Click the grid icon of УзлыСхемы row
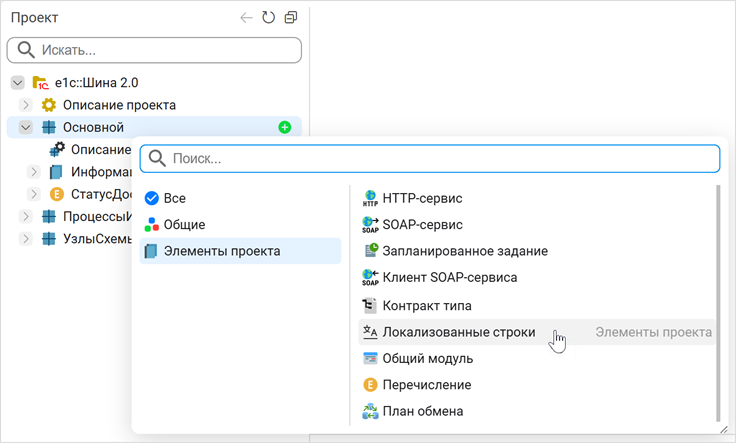 pos(49,239)
